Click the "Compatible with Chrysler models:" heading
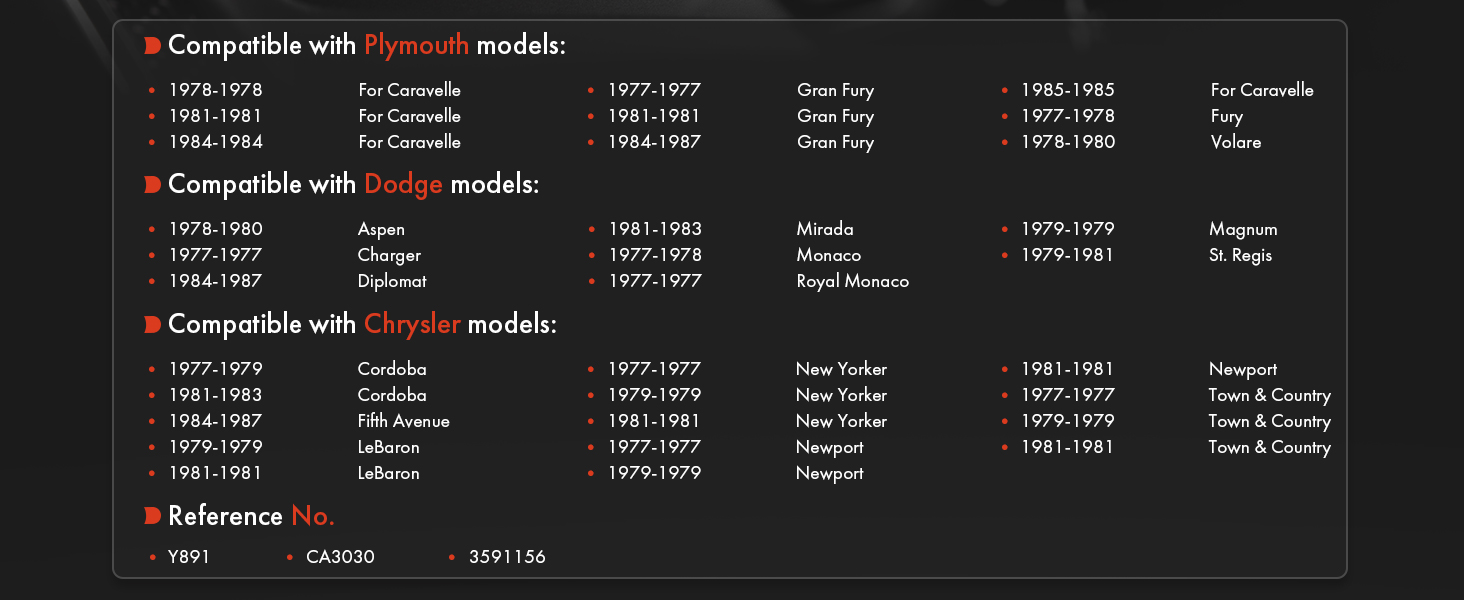 362,324
